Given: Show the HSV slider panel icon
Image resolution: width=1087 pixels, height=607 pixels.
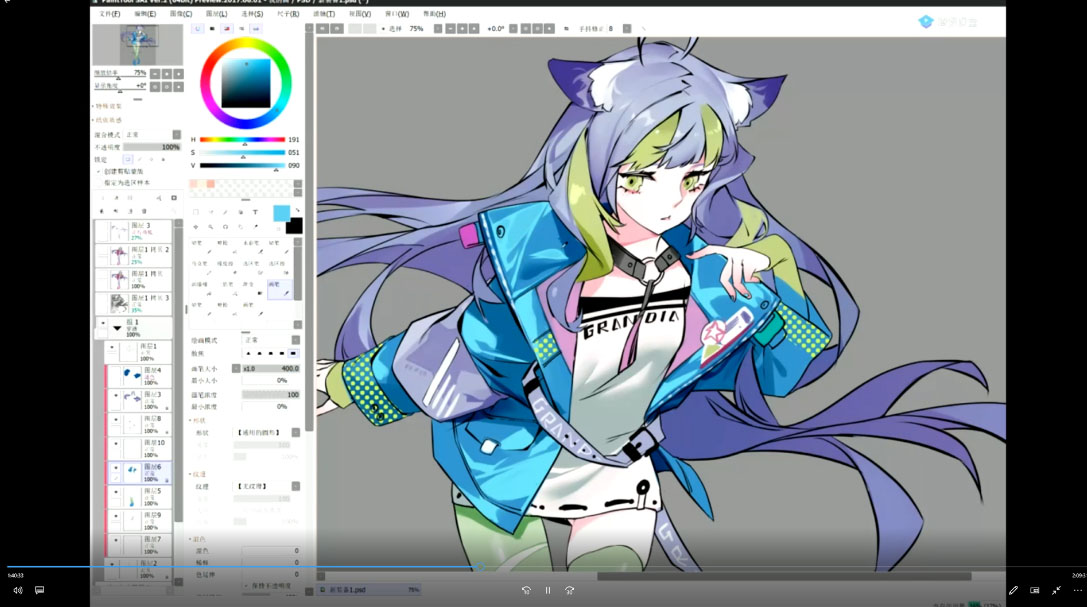Looking at the screenshot, I should click(x=227, y=28).
